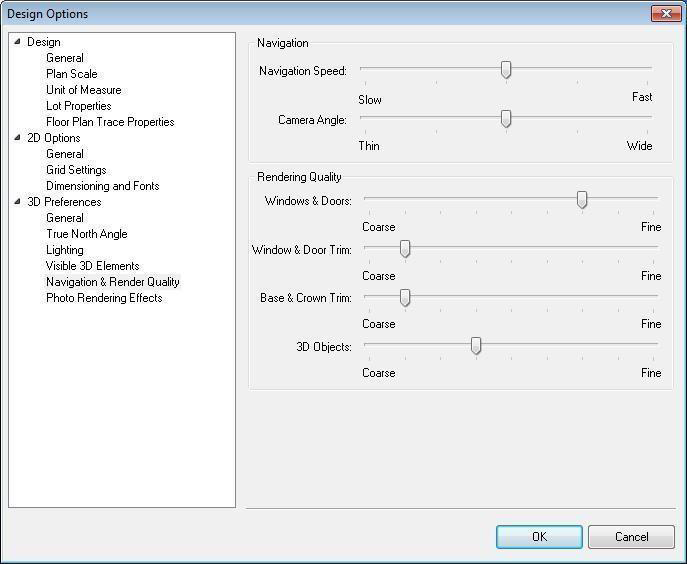Select General under 2D Options
Screen dimensions: 687x564
(x=65, y=154)
